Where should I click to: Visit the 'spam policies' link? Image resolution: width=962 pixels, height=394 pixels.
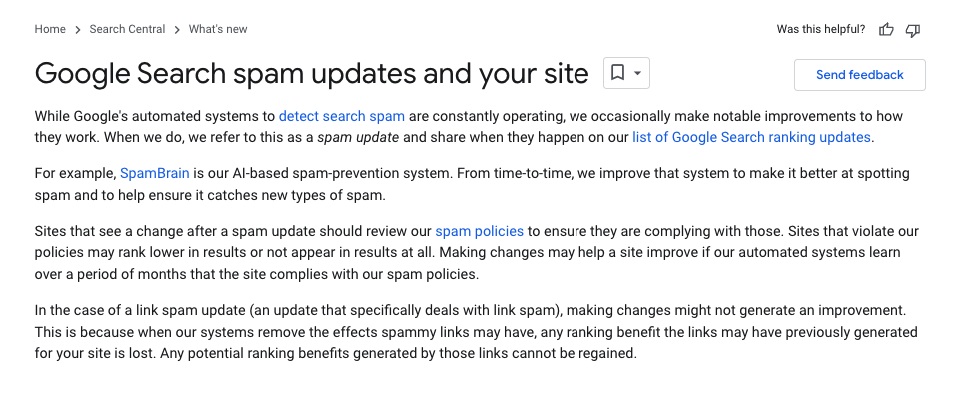point(479,231)
